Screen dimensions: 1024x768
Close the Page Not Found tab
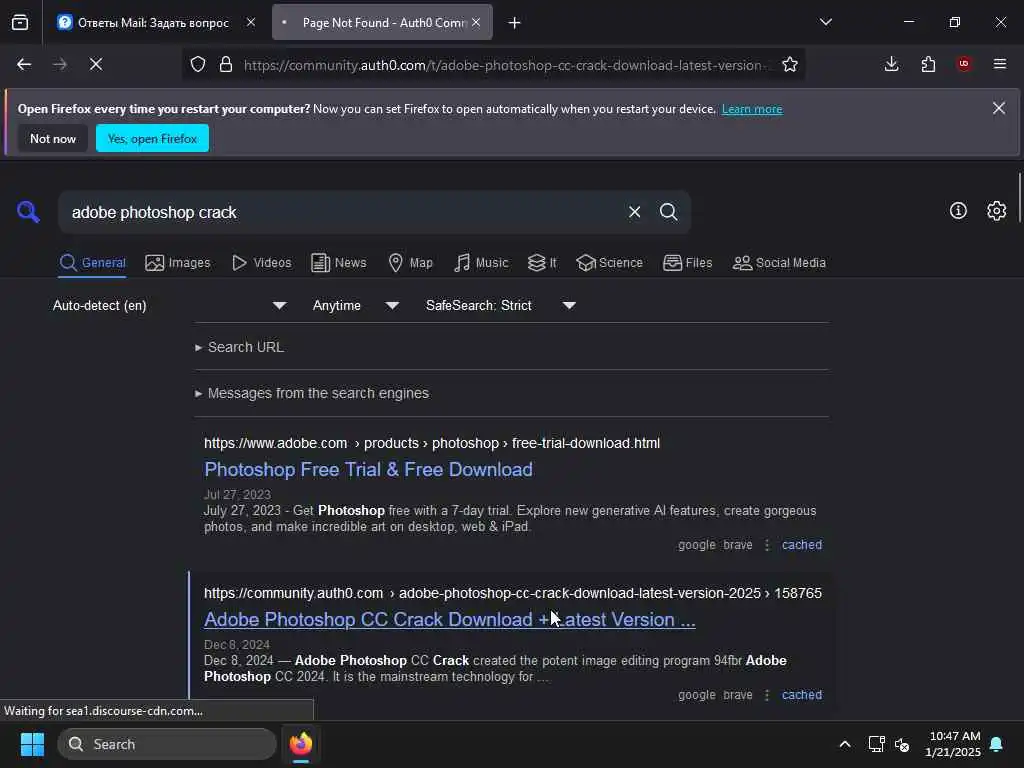point(476,22)
